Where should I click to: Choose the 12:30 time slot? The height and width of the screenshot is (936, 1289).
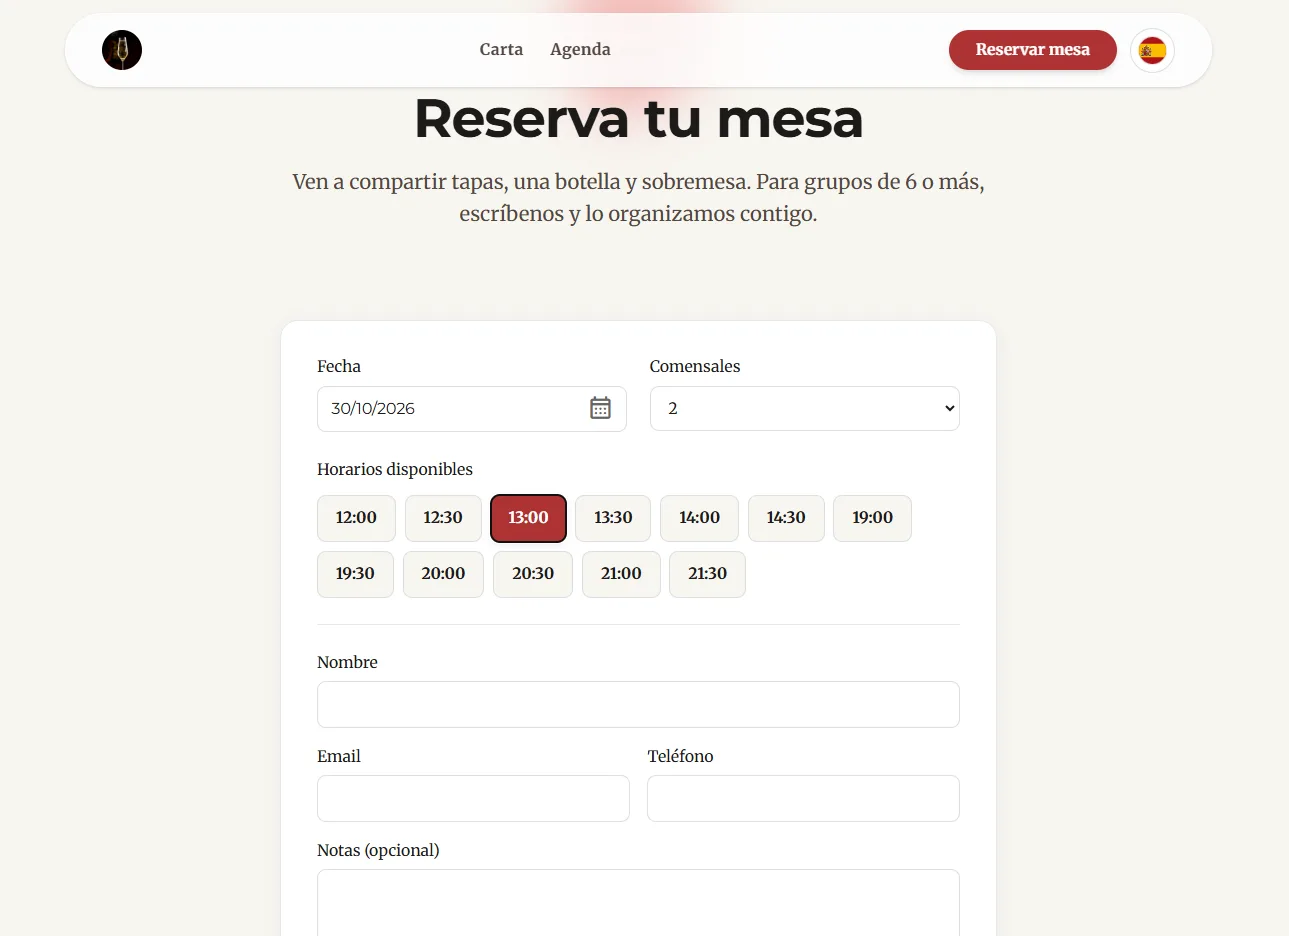[x=443, y=518]
